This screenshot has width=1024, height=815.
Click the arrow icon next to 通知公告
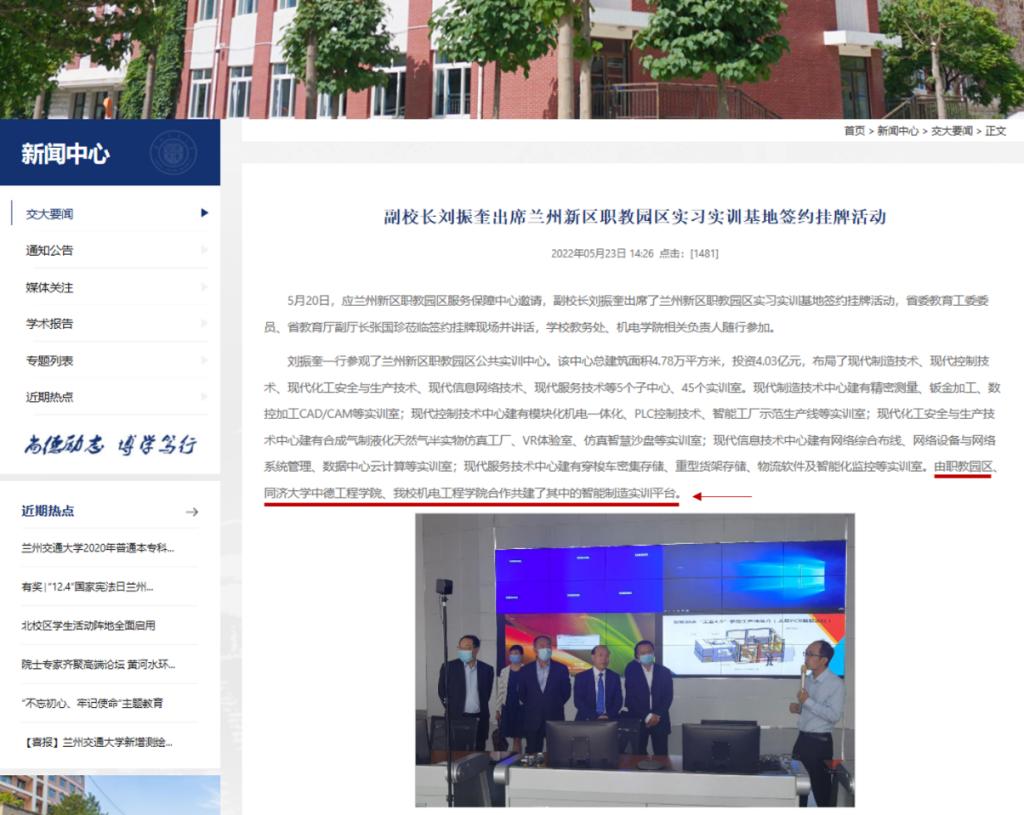(x=204, y=250)
